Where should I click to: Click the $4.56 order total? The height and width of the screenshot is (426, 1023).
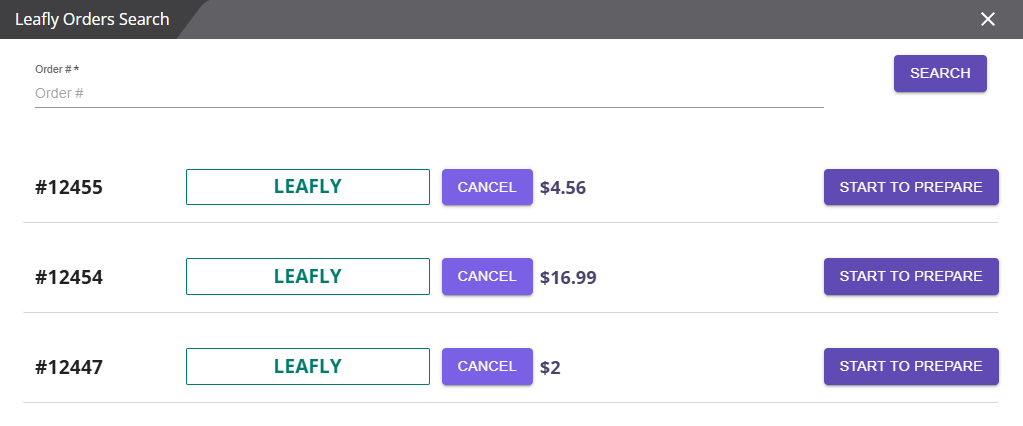coord(562,187)
